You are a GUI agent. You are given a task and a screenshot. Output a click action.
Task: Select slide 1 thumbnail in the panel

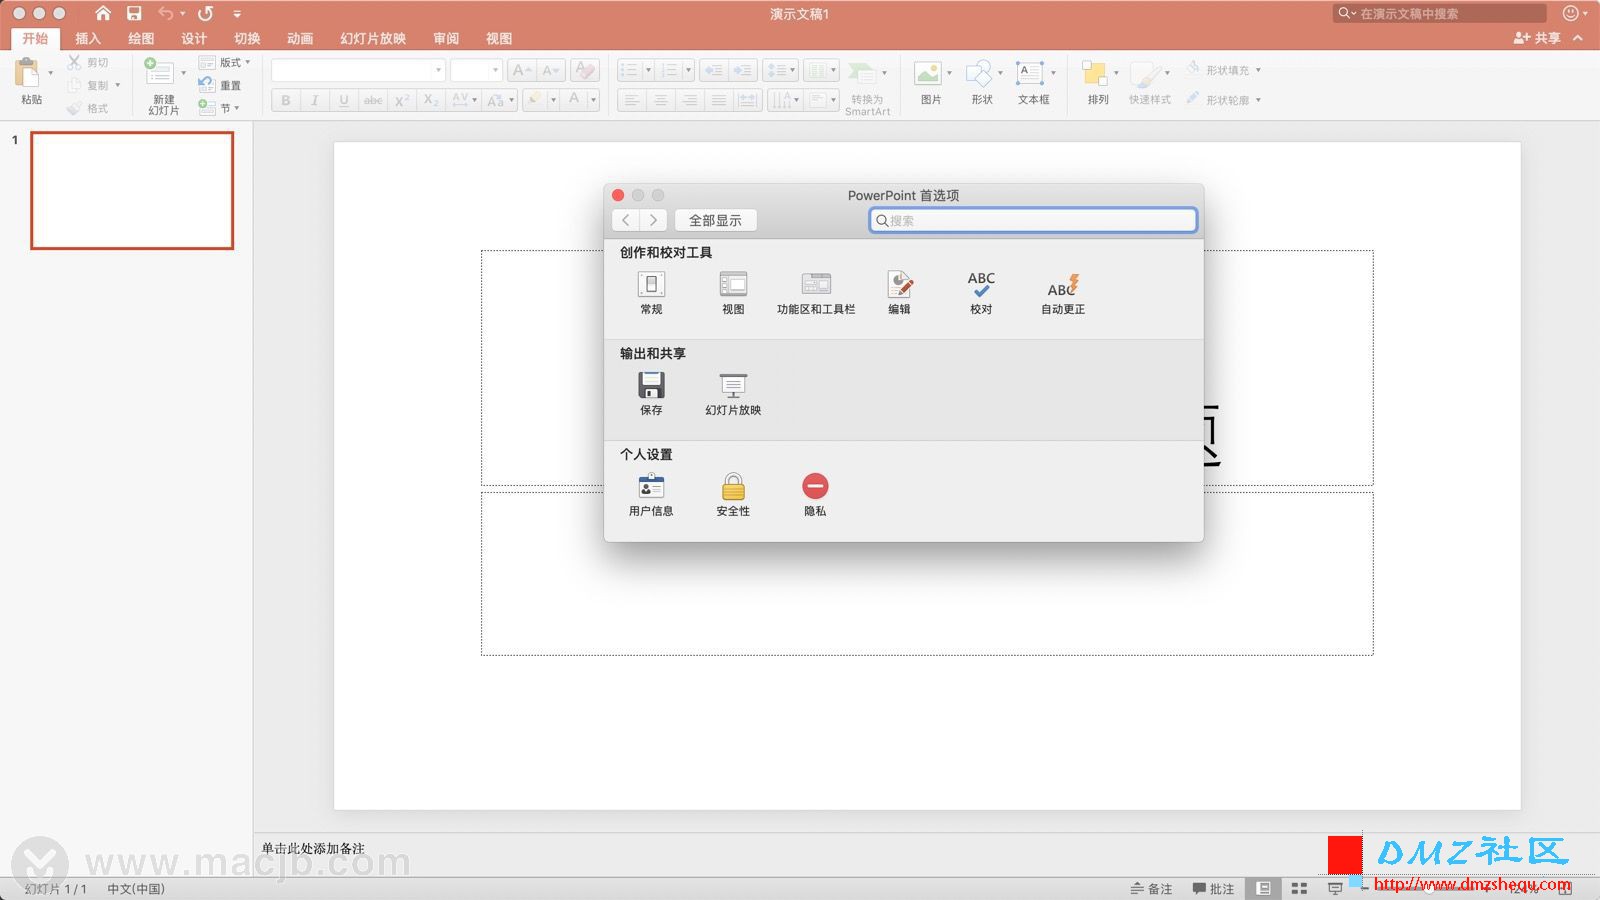pos(132,190)
